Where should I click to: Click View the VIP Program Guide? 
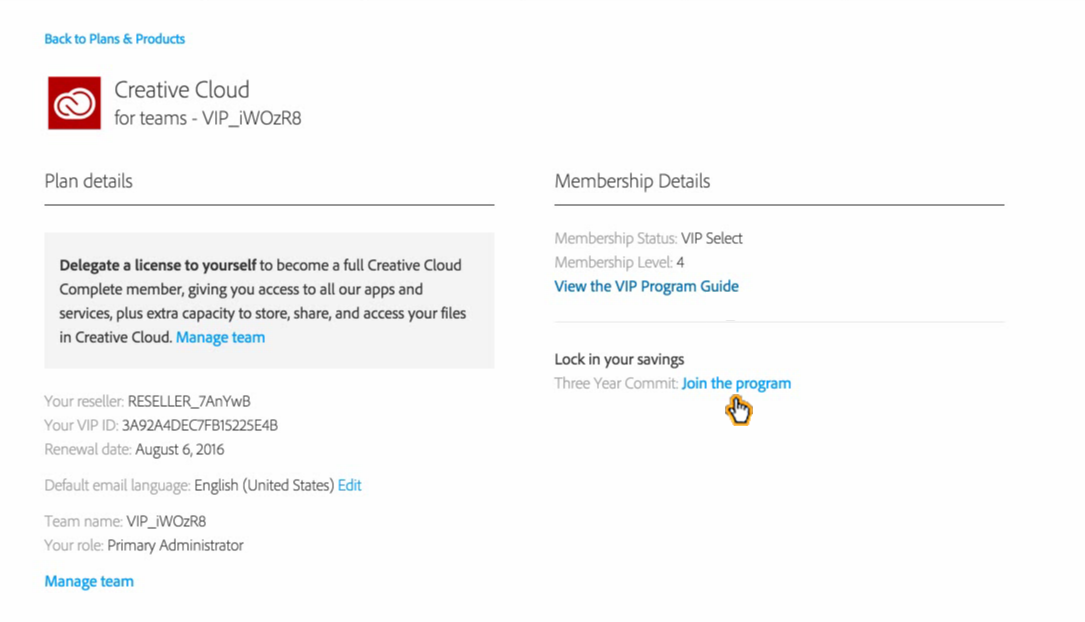(x=646, y=286)
